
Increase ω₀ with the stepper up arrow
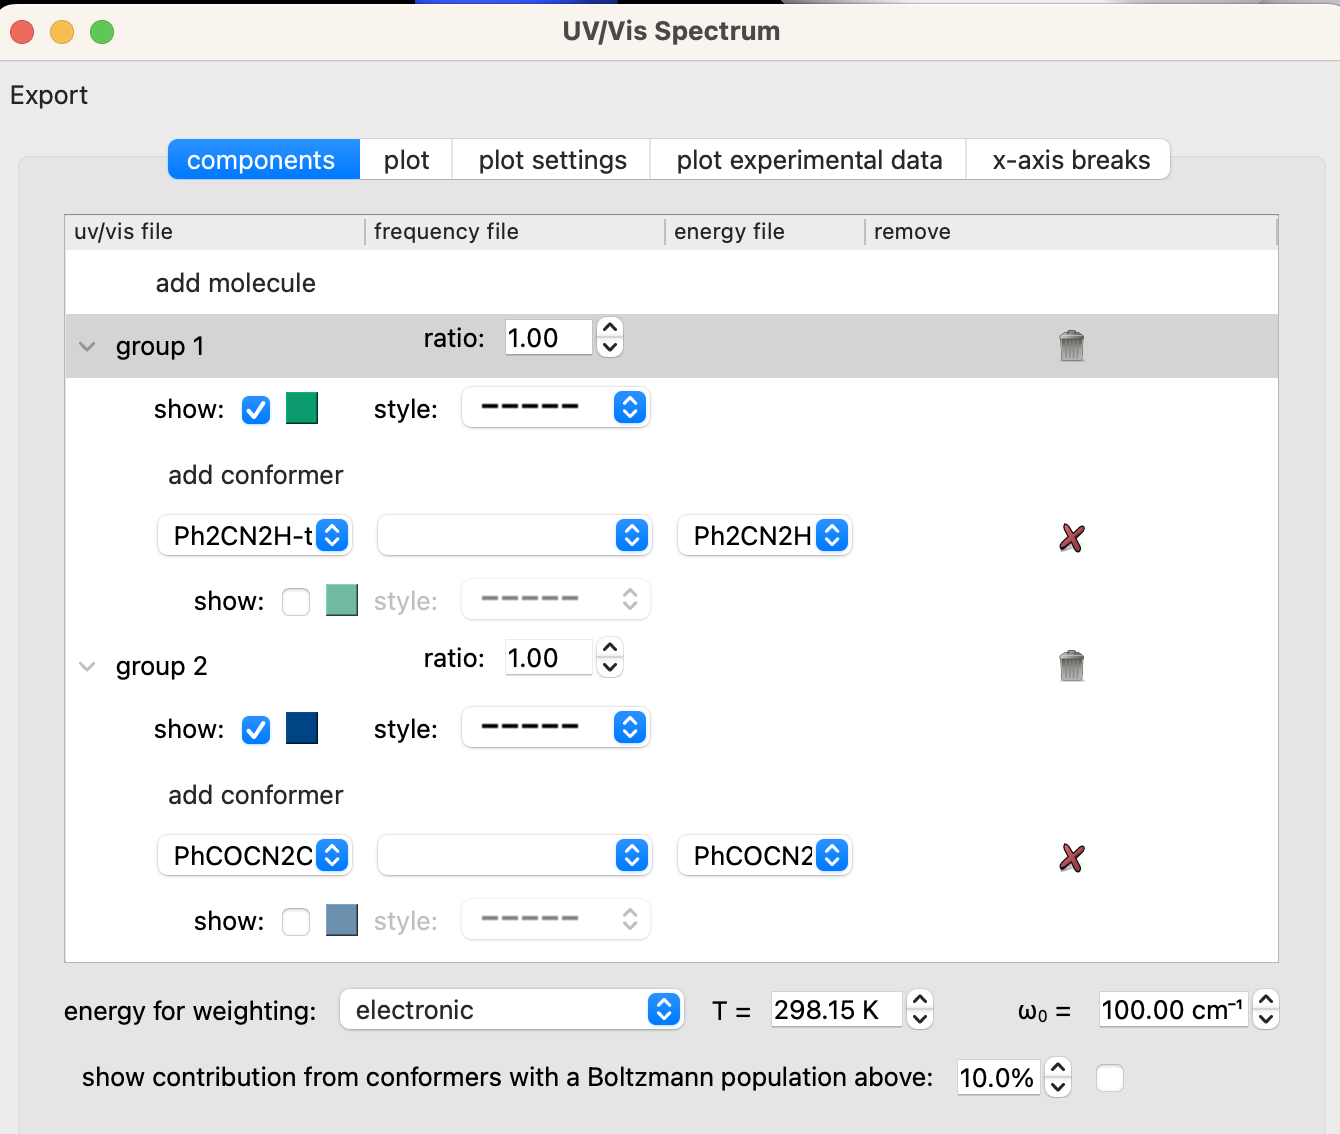click(x=1266, y=1000)
